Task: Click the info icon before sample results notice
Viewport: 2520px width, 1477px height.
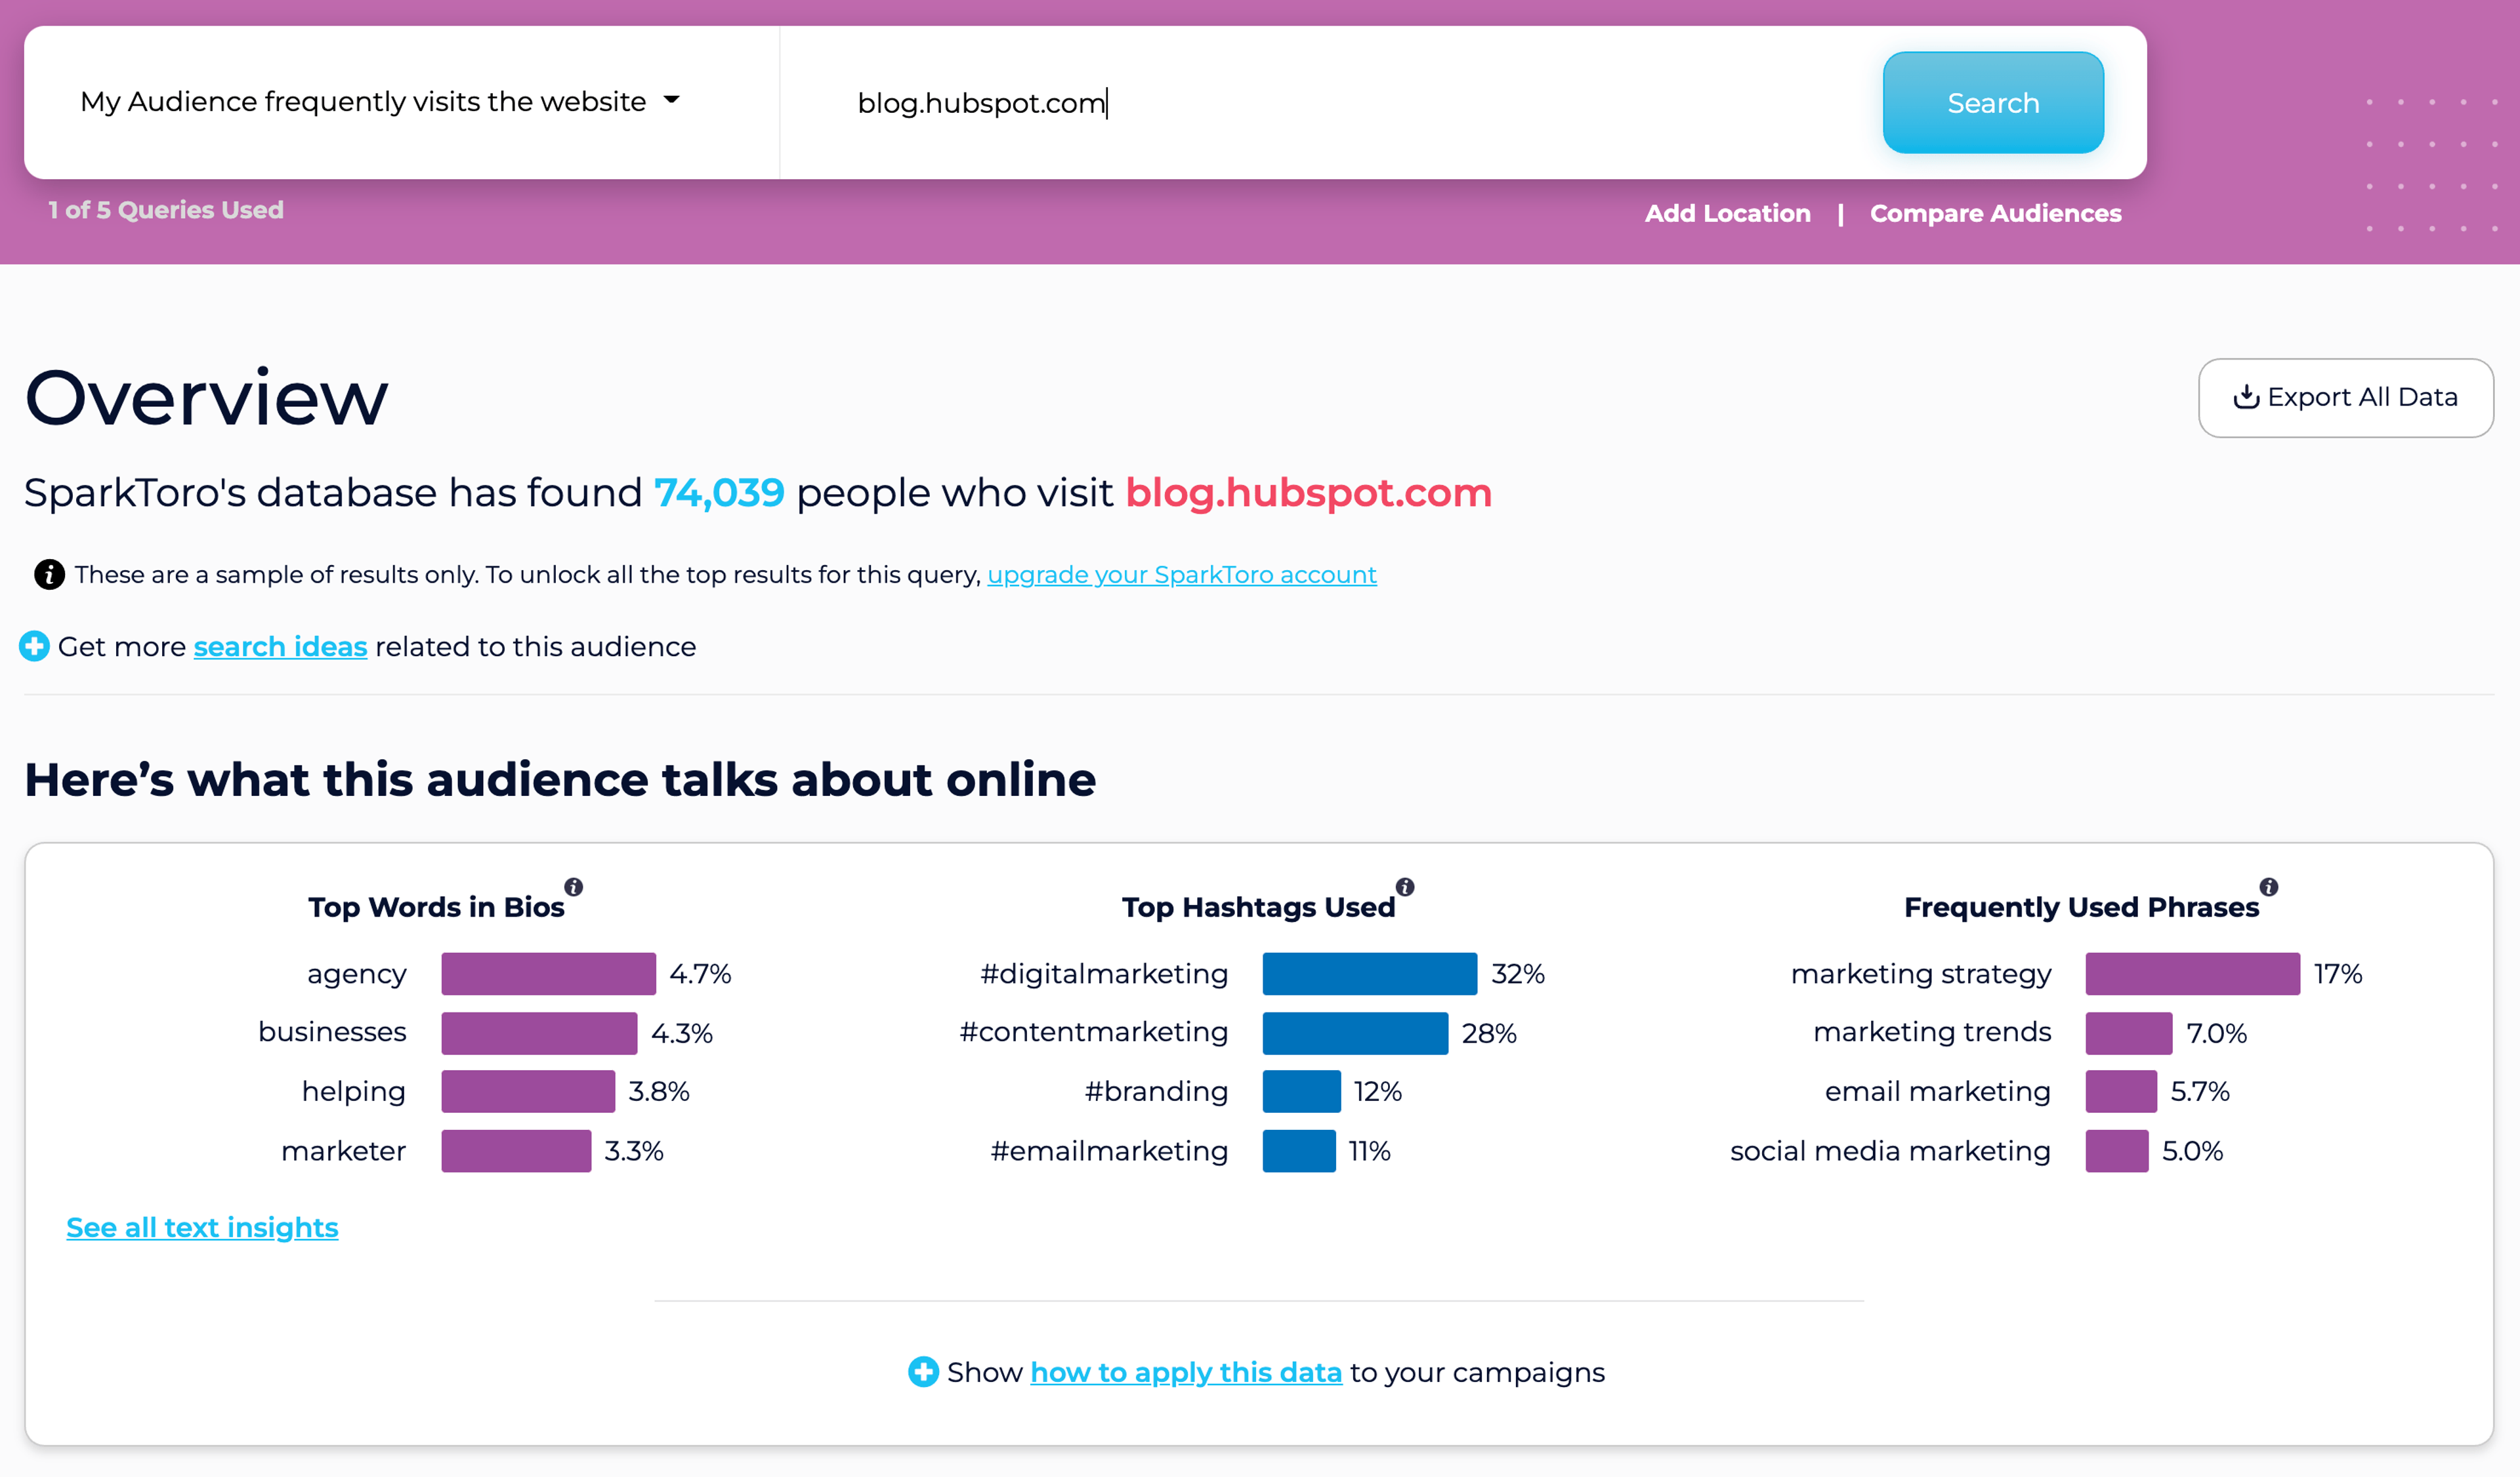Action: tap(49, 574)
